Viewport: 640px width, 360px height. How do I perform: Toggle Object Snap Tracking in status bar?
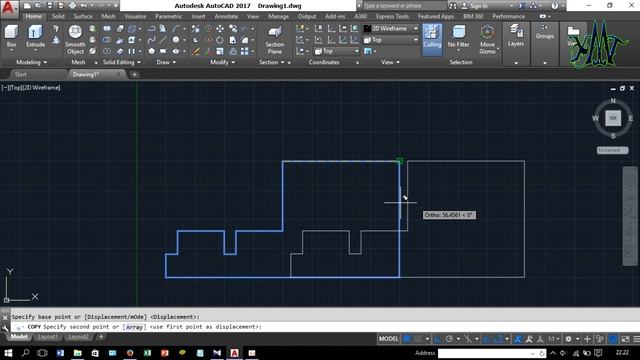(487, 339)
